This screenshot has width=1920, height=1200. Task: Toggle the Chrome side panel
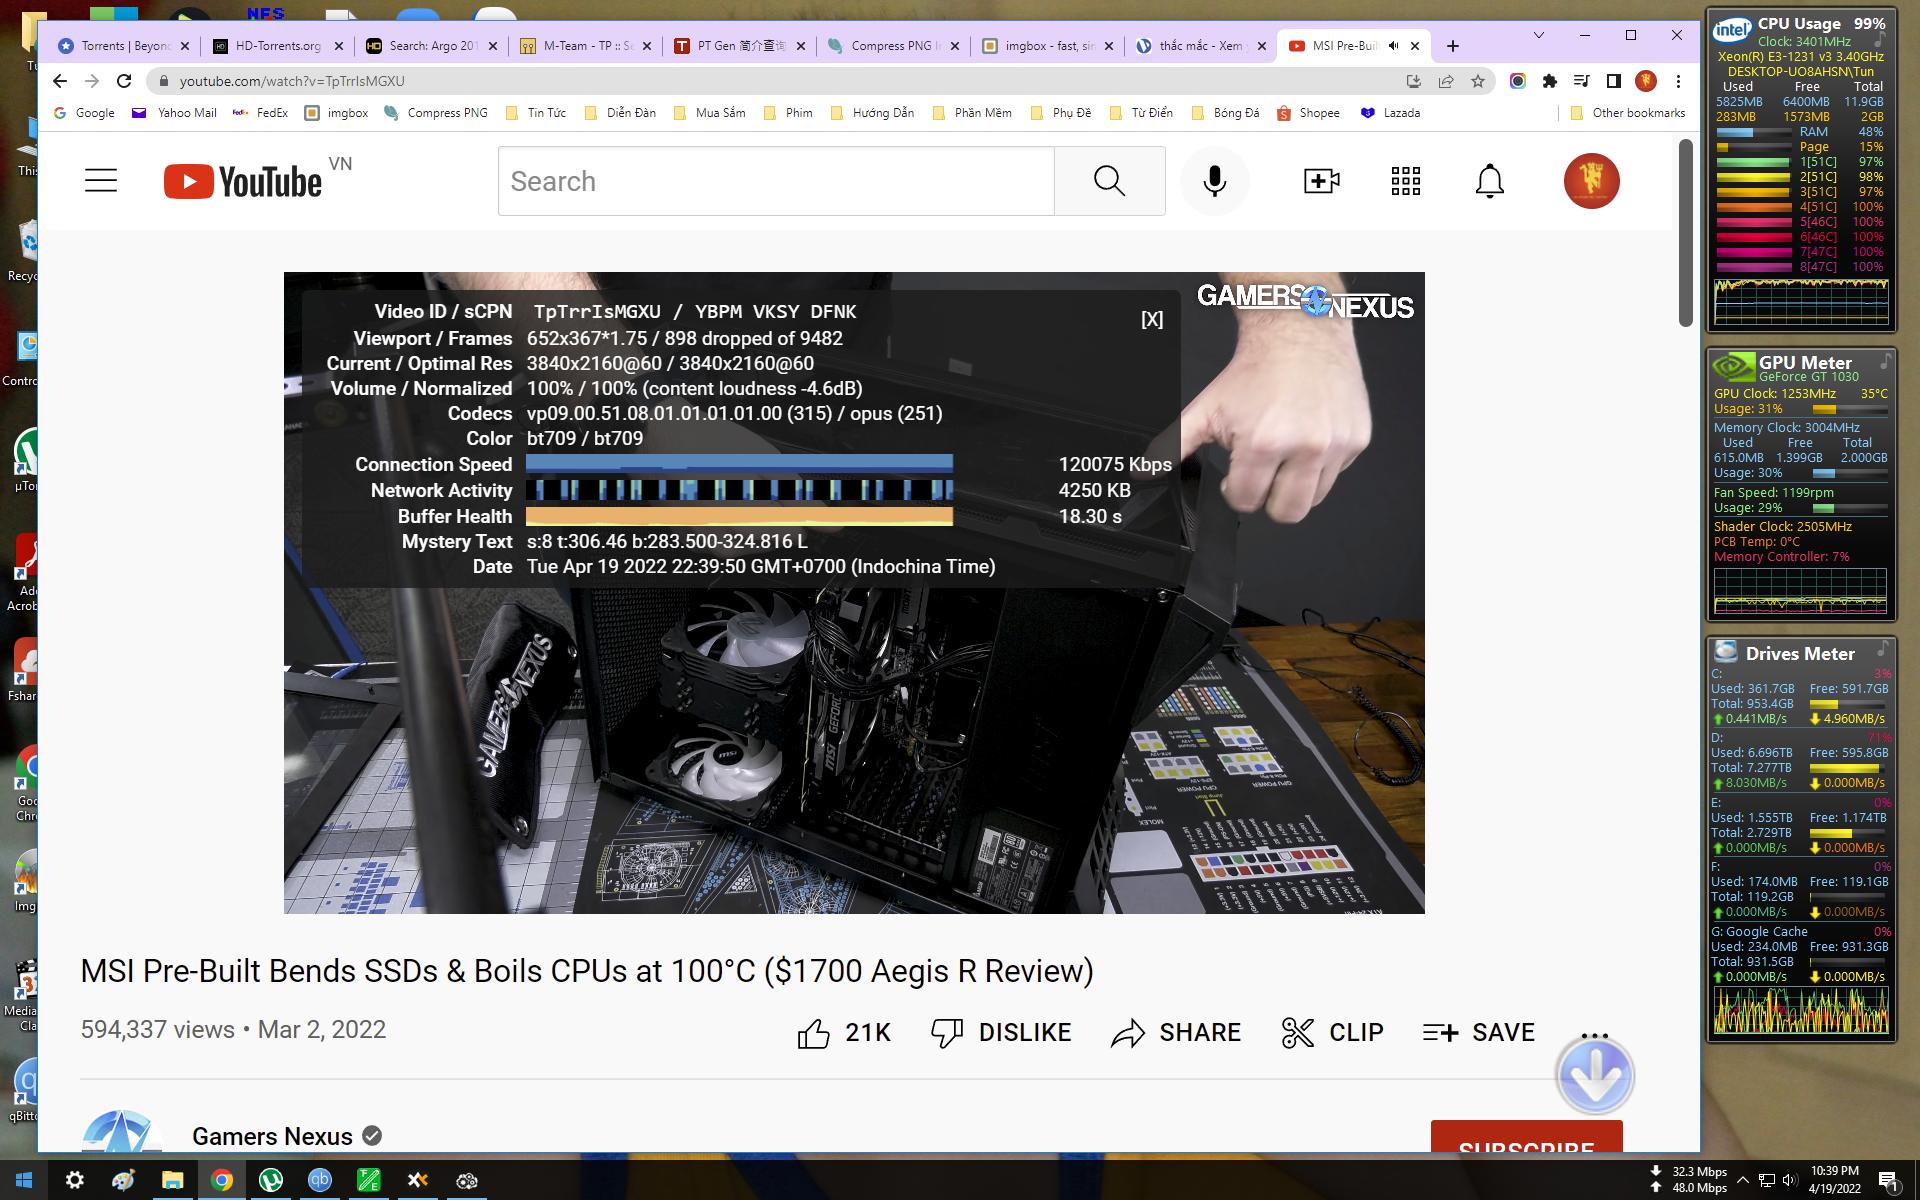1613,81
